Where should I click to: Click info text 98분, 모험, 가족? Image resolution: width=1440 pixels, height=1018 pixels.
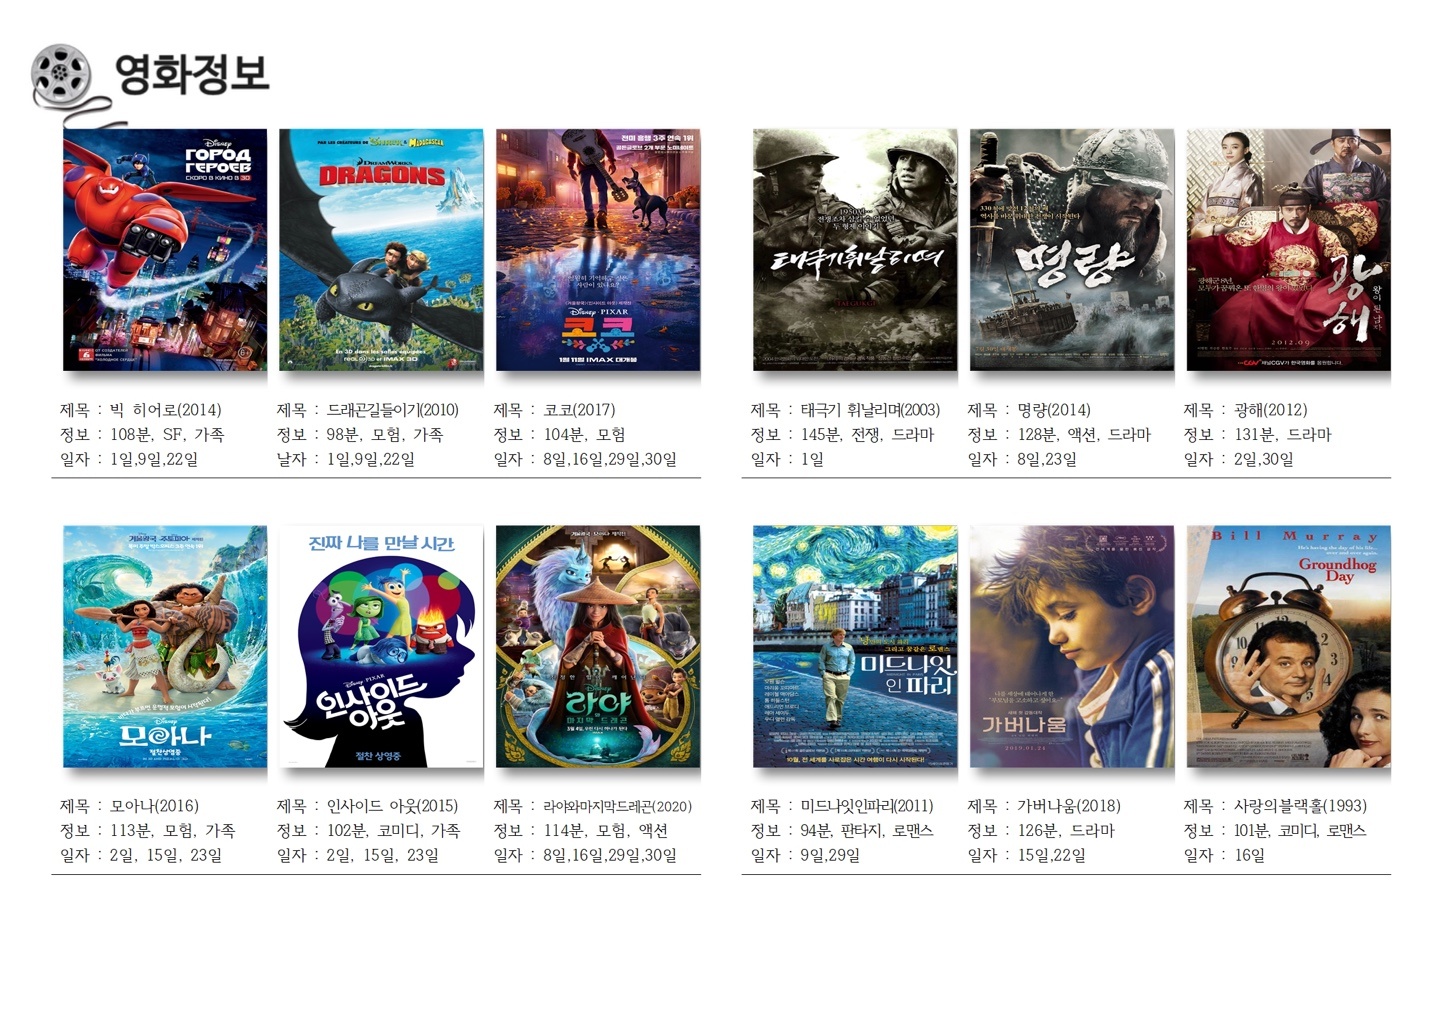(385, 435)
